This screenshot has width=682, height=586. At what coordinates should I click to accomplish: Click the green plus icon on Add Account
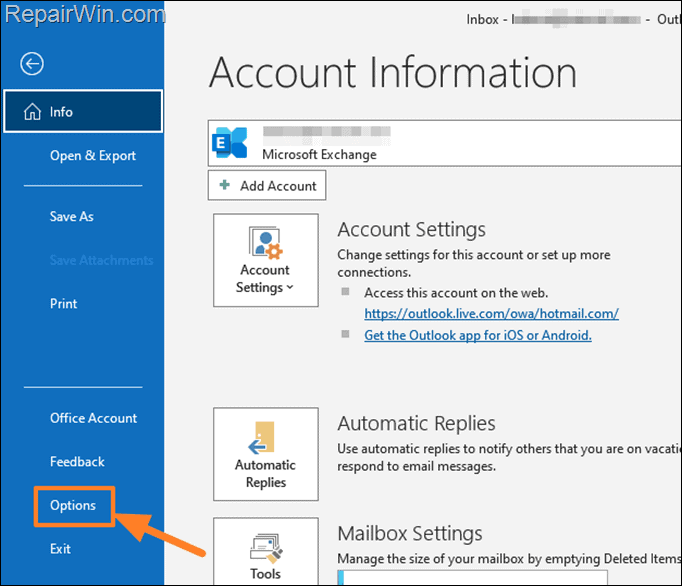coord(224,185)
